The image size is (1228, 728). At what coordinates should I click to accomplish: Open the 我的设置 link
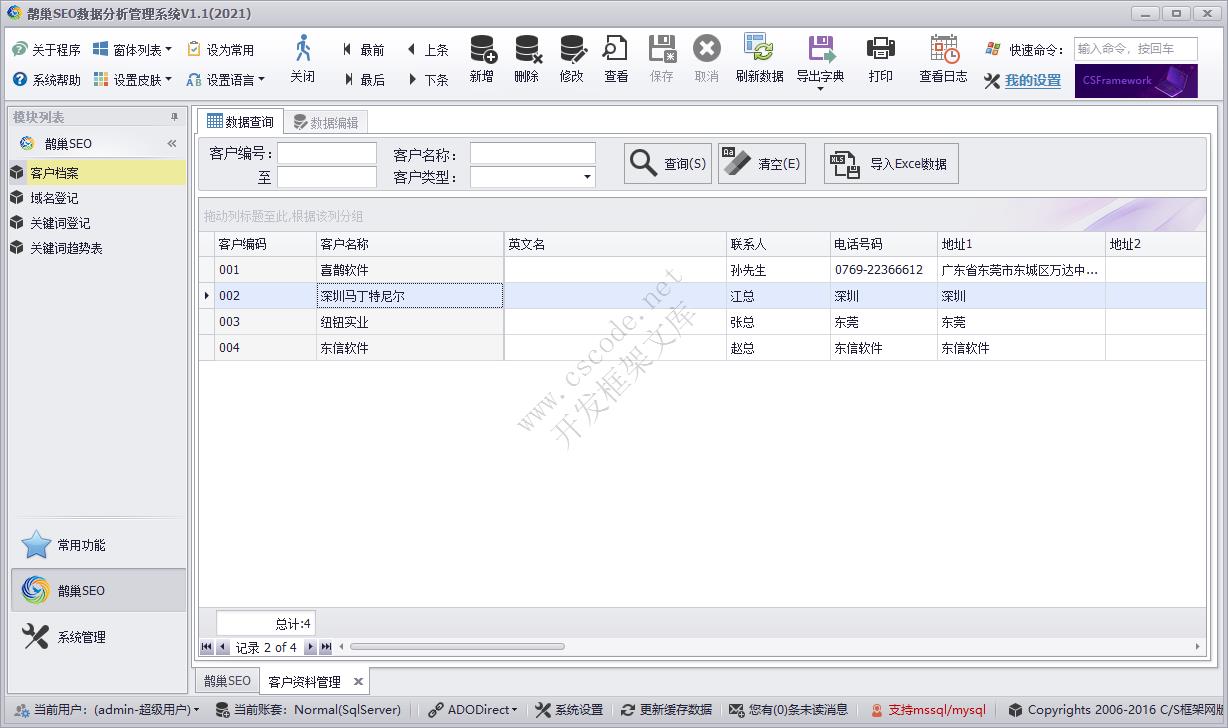(x=1033, y=81)
